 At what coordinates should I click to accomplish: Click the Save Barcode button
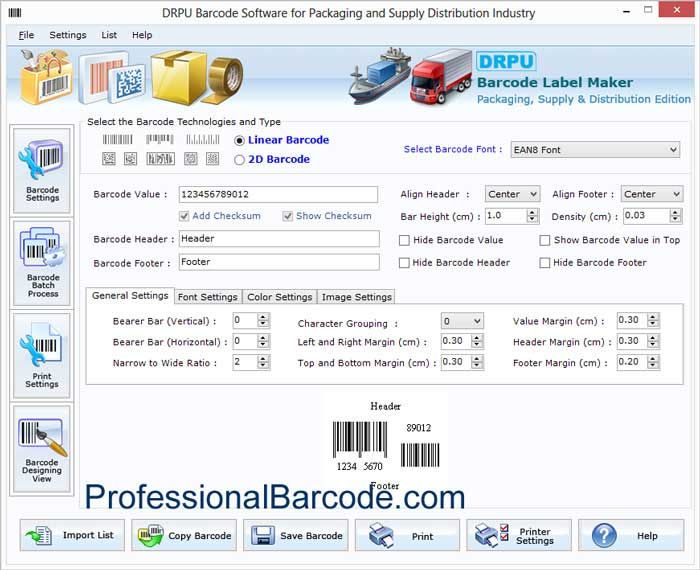(x=296, y=535)
